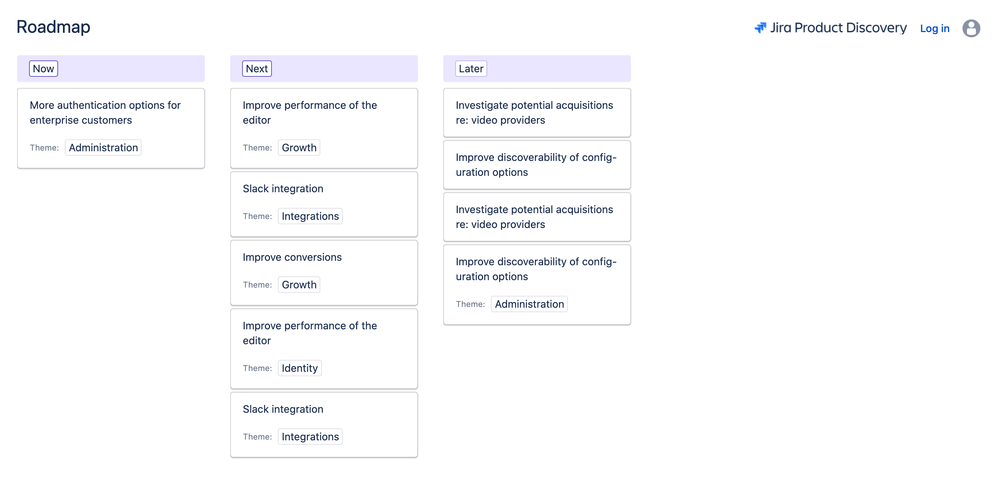Click Integrations tag on the bottom Slack card
This screenshot has width=999, height=494.
coord(310,437)
